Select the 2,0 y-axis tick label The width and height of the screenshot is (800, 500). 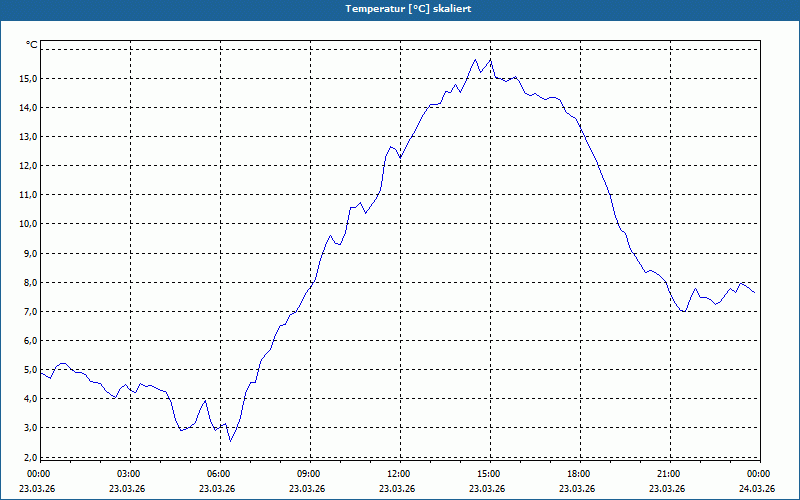point(30,457)
